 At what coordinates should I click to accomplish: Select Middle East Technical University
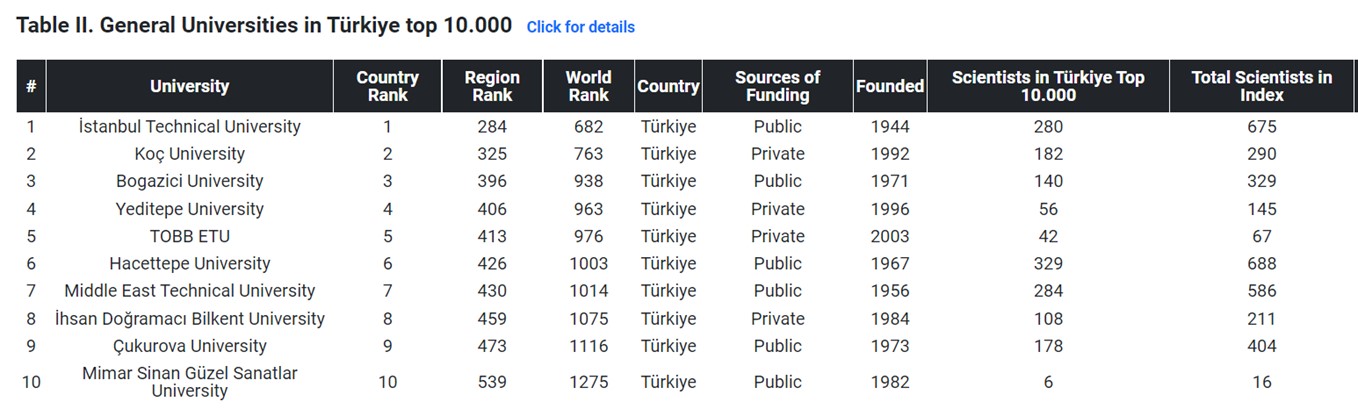[190, 291]
